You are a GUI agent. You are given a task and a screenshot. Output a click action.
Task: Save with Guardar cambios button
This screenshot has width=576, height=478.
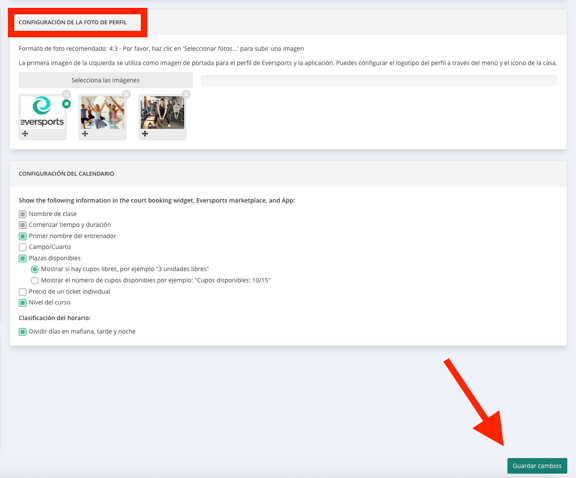pos(537,466)
